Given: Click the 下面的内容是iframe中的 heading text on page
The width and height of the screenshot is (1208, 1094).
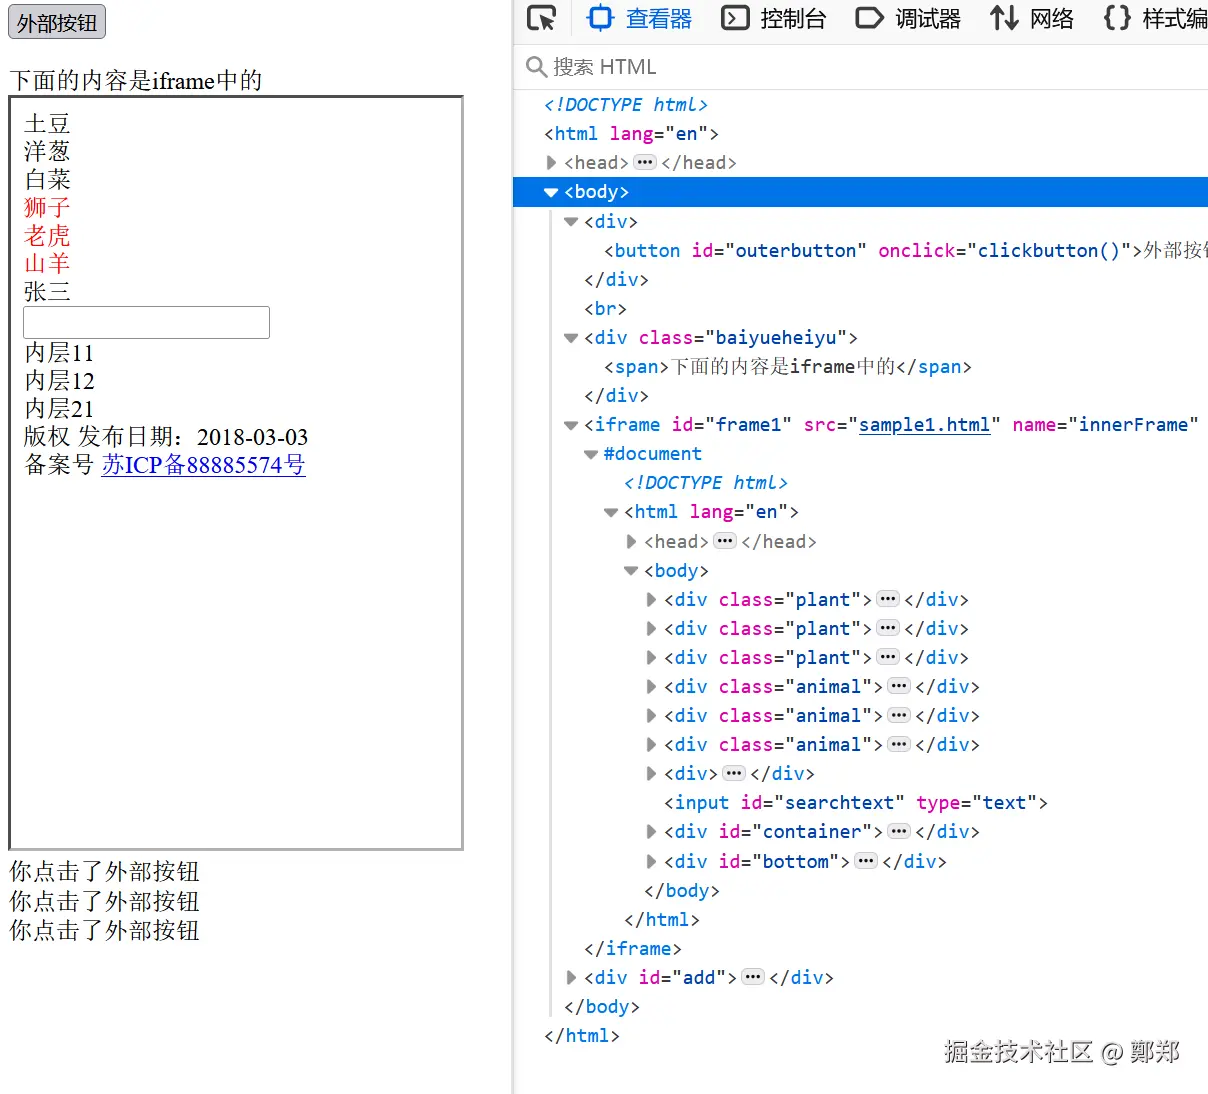Looking at the screenshot, I should pos(135,80).
